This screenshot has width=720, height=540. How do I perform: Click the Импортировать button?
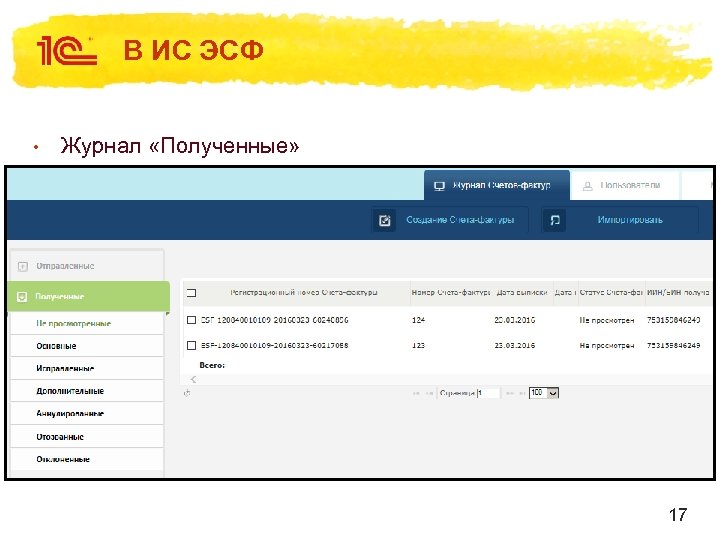point(619,220)
